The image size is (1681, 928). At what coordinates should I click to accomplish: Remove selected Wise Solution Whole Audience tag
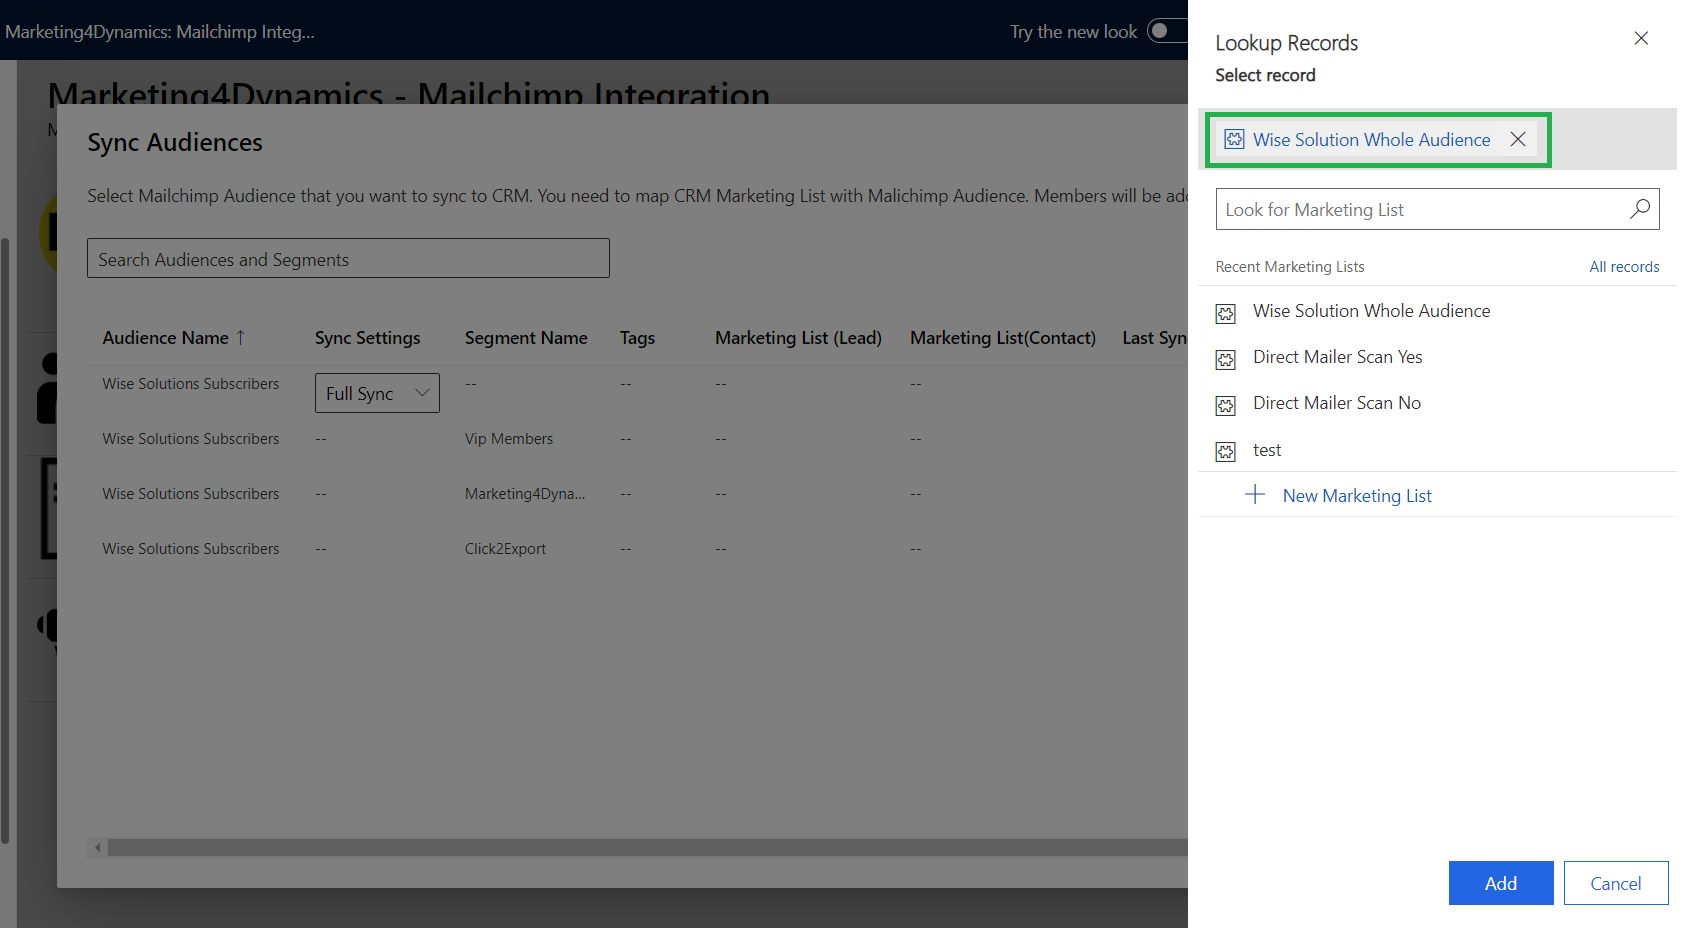point(1517,140)
